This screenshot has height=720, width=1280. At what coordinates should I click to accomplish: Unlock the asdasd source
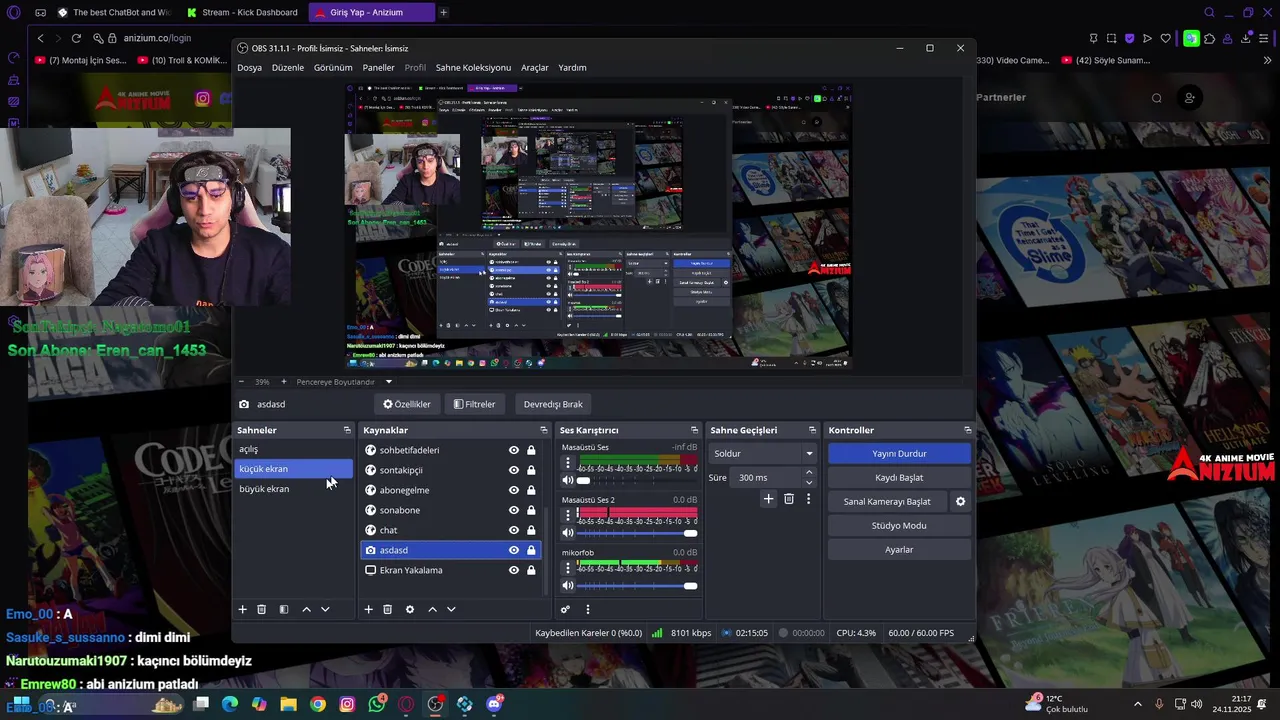[x=531, y=550]
